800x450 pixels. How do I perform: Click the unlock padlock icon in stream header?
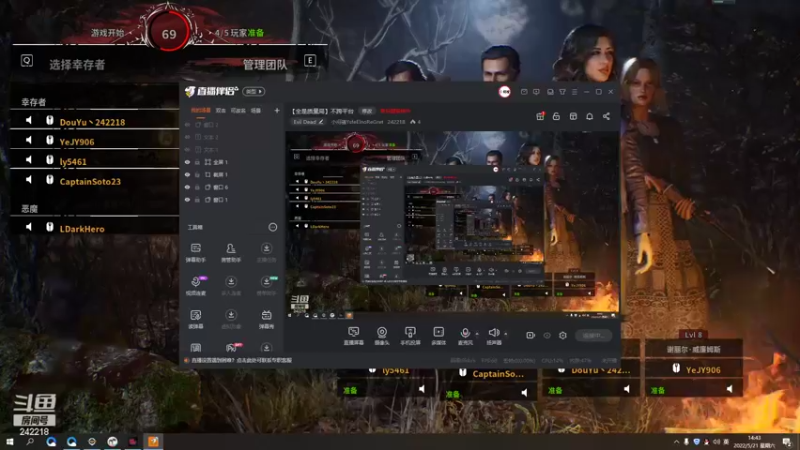[x=556, y=116]
